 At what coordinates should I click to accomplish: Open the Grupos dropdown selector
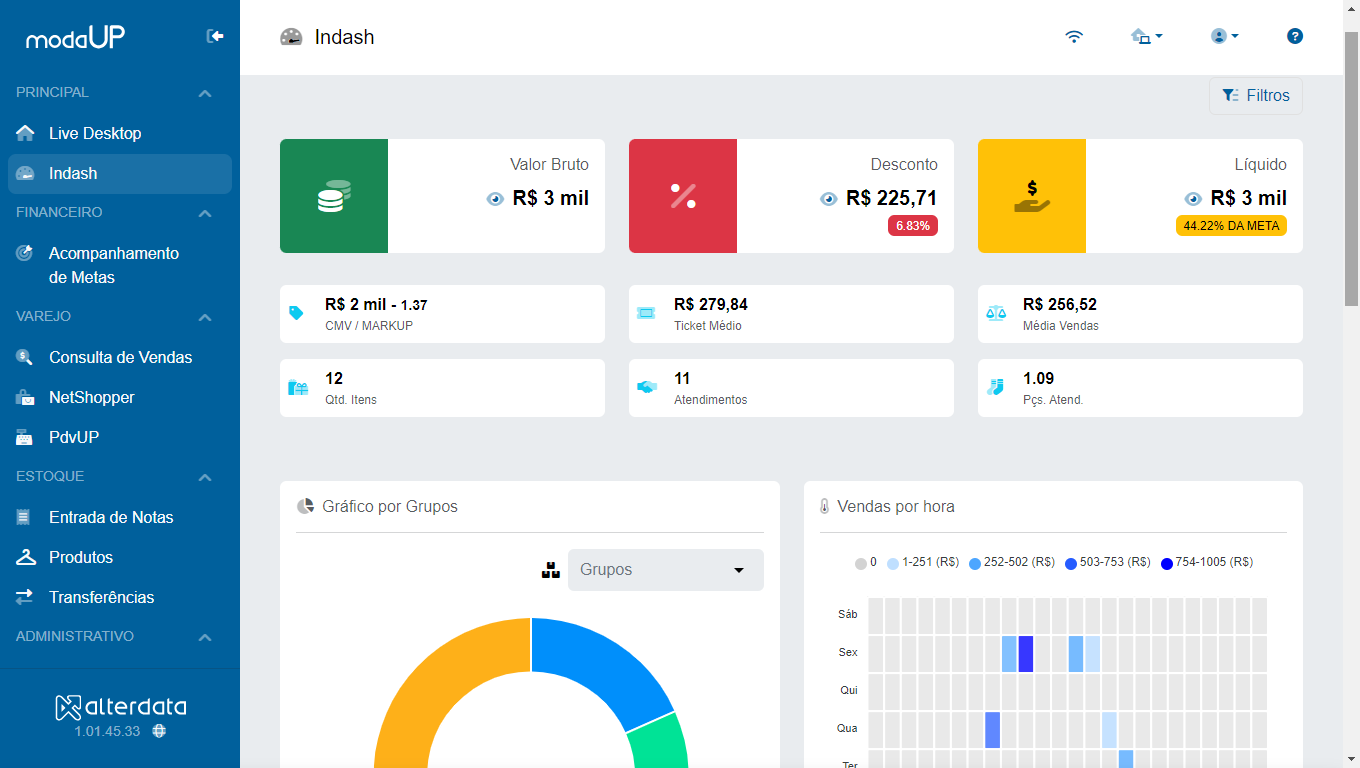(666, 570)
